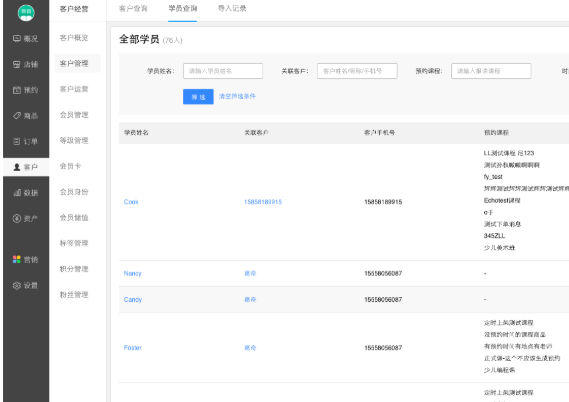Click the 客户手机号 column header

380,133
